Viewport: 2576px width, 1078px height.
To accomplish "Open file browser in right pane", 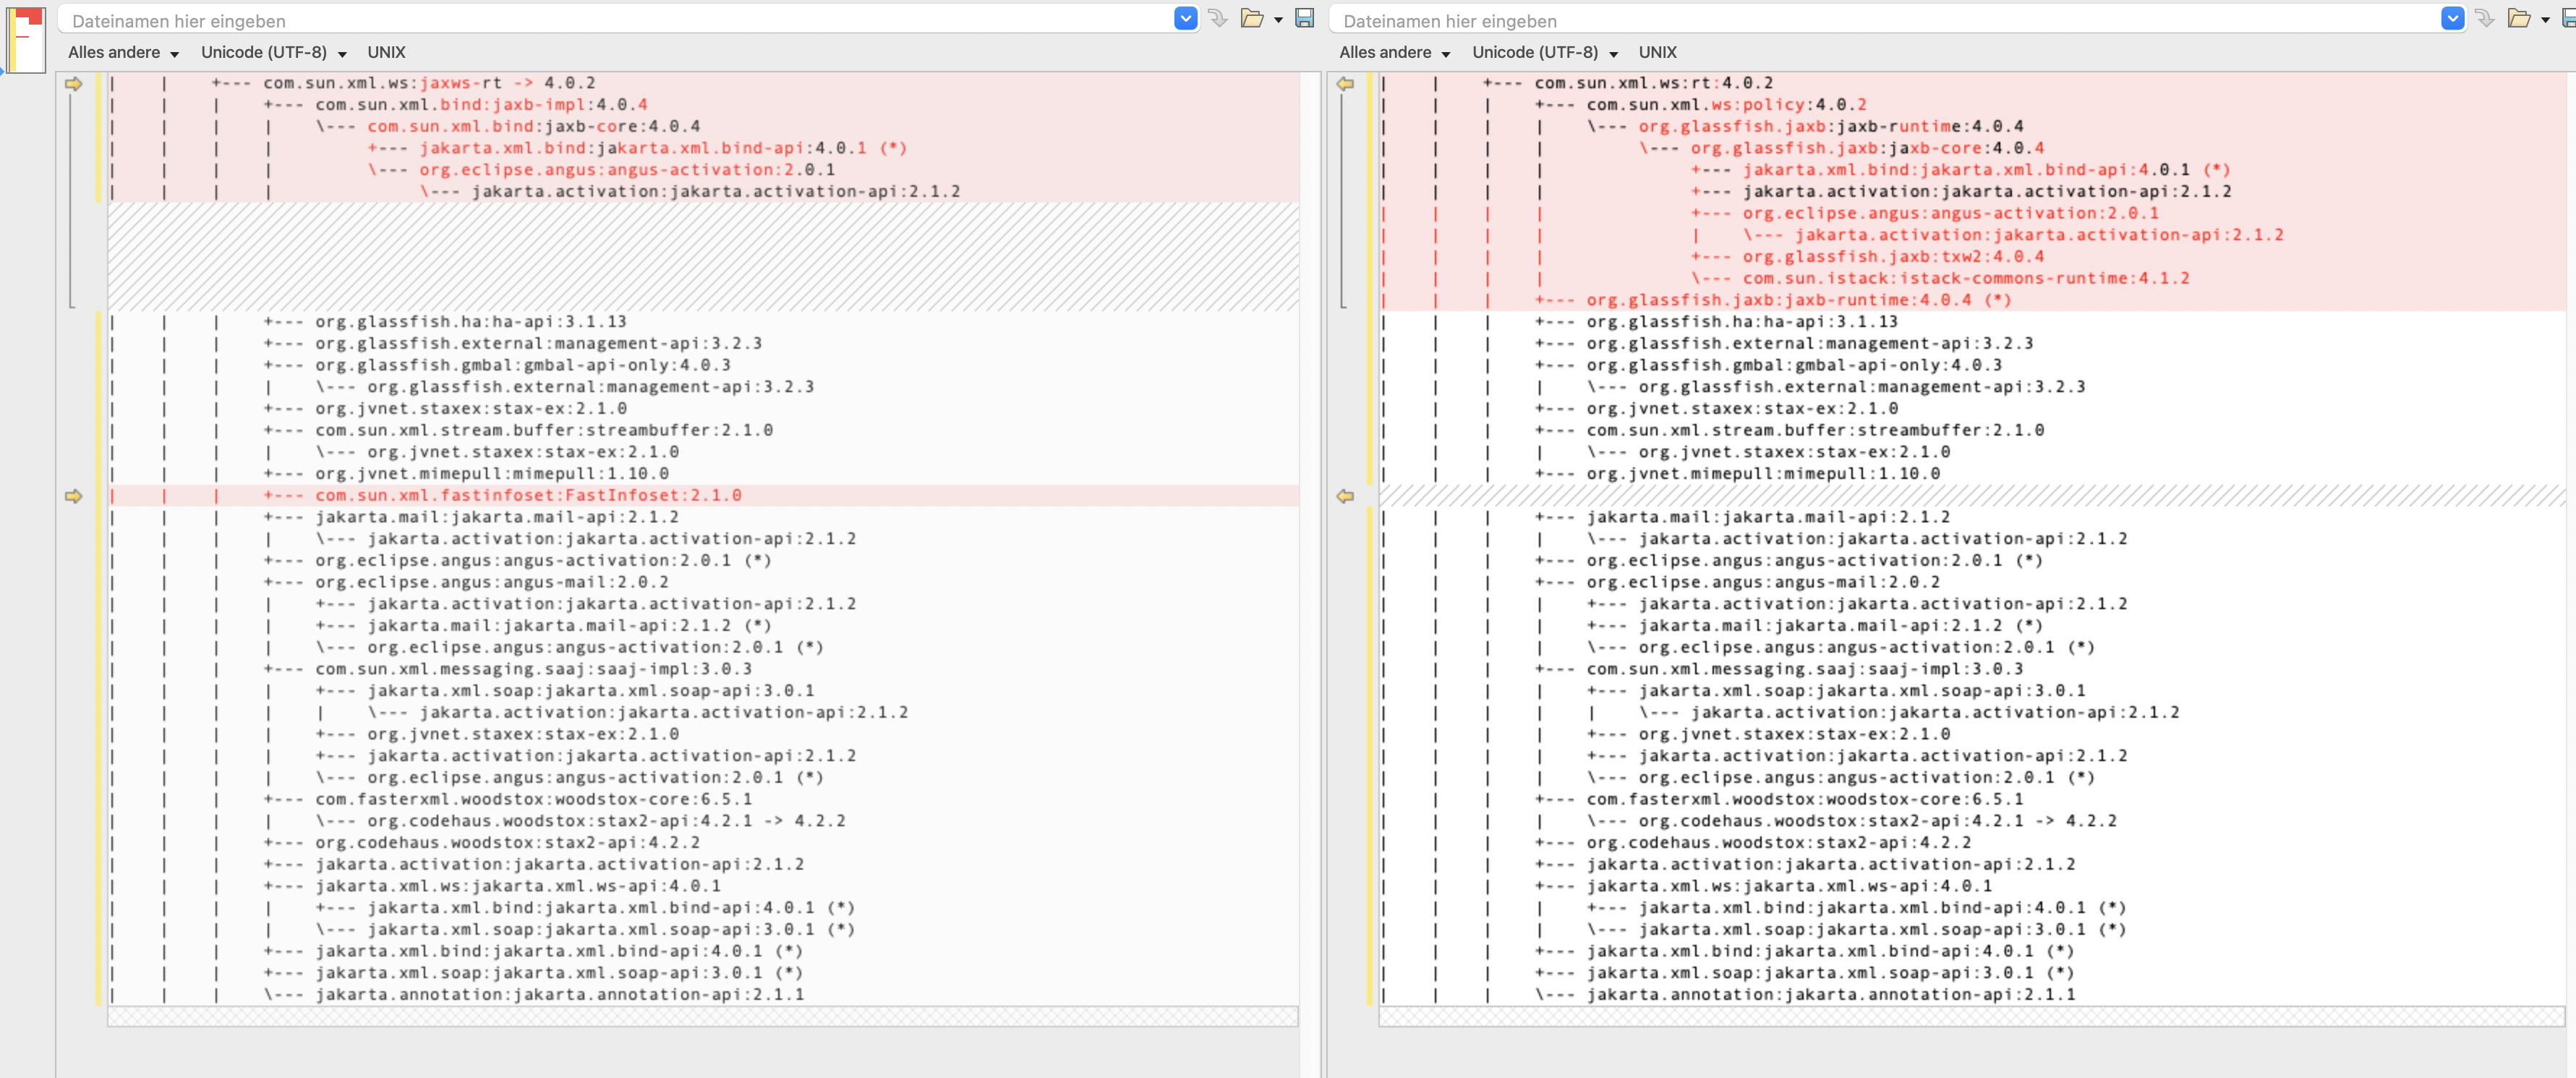I will (x=2518, y=18).
